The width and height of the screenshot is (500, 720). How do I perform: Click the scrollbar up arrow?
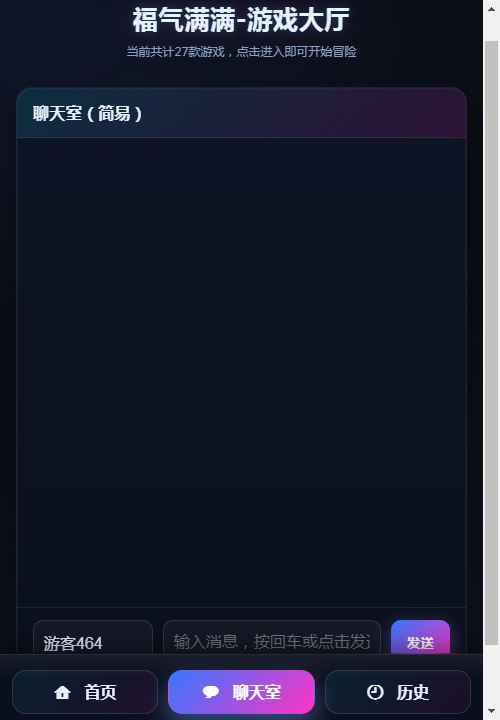point(491,8)
